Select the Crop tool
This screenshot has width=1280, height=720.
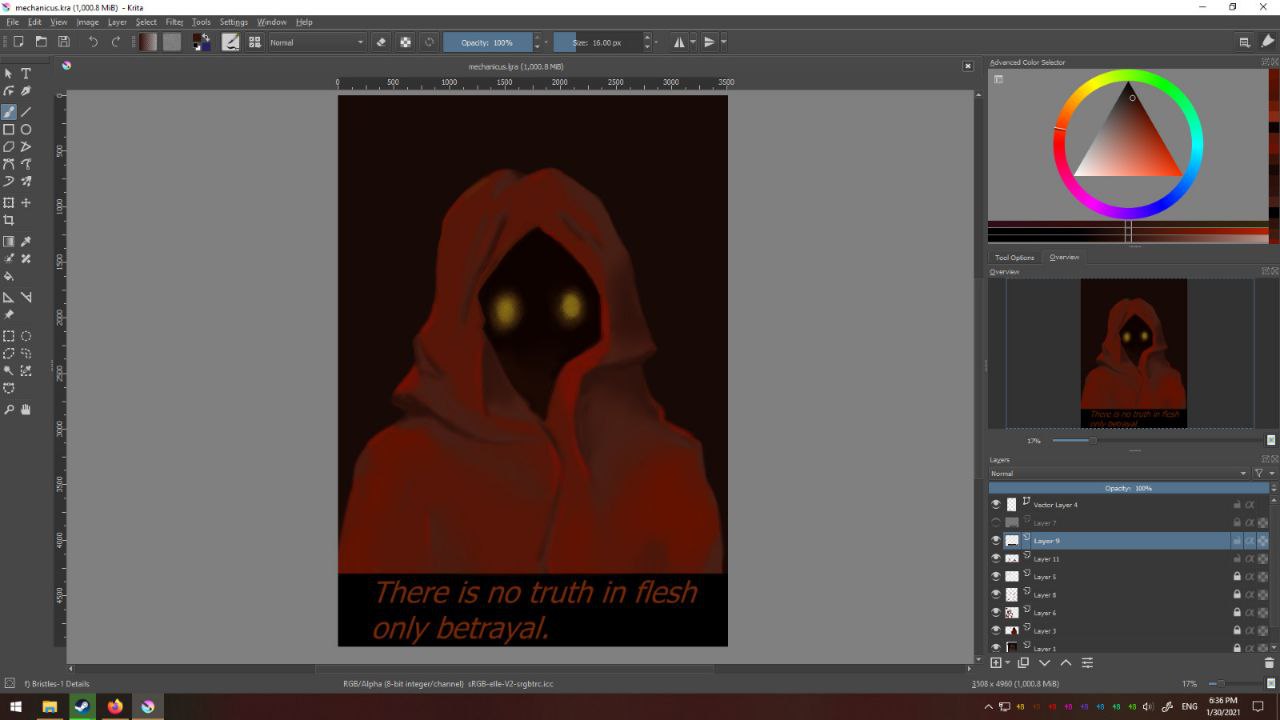click(9, 220)
